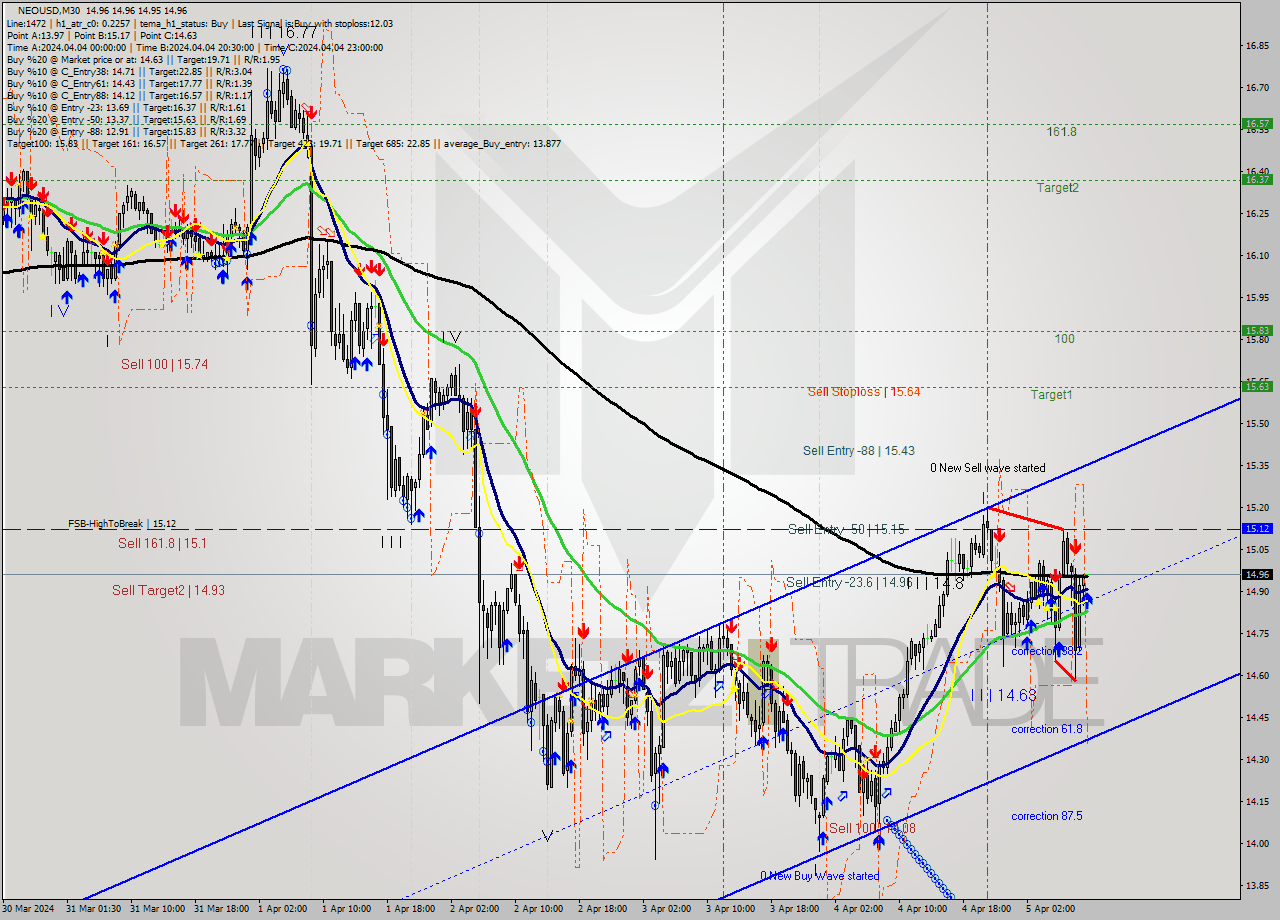Click the '| | | 14.63' wave label
The width and height of the screenshot is (1280, 920).
click(x=1003, y=694)
